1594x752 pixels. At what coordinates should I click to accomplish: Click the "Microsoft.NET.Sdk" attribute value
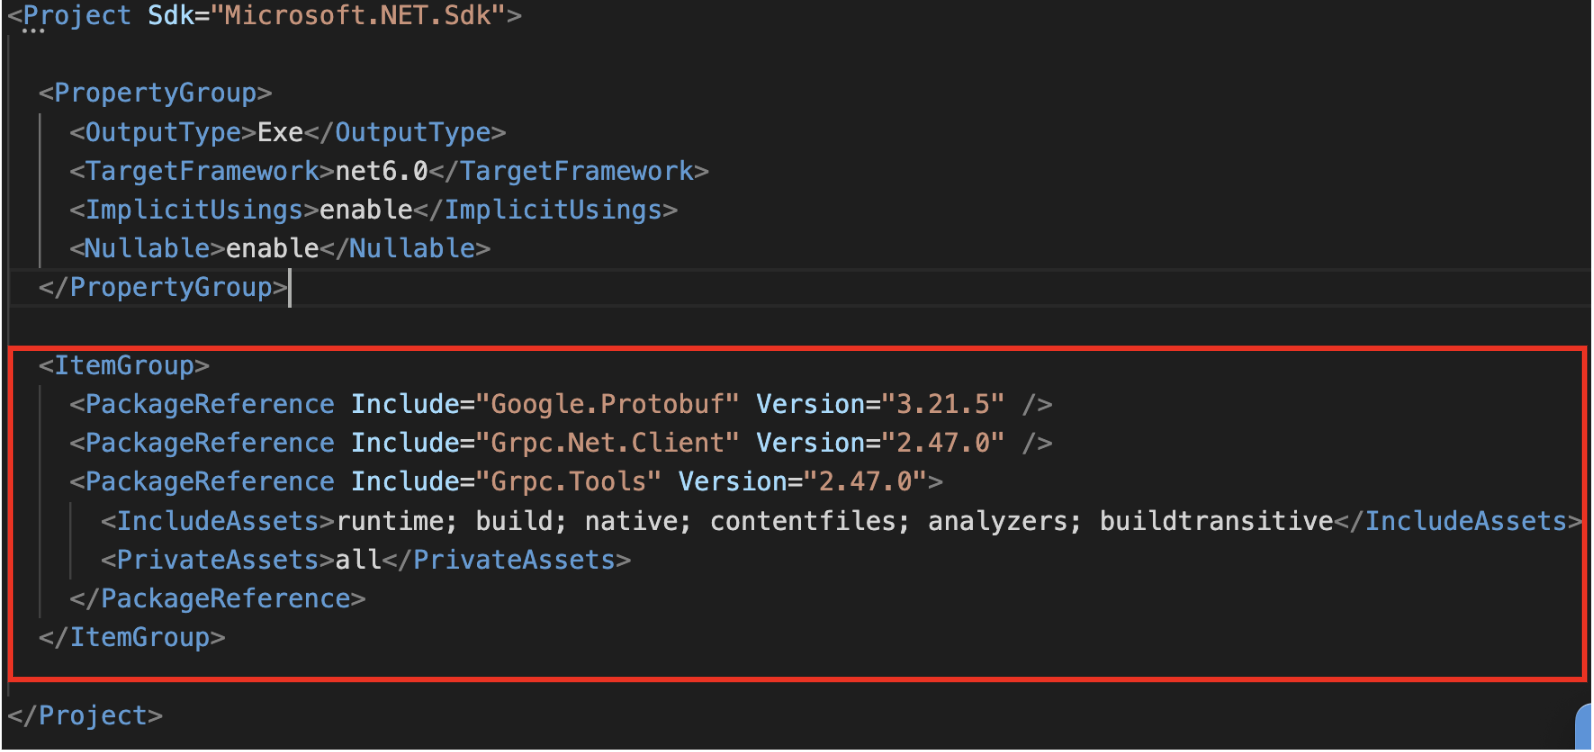[357, 16]
